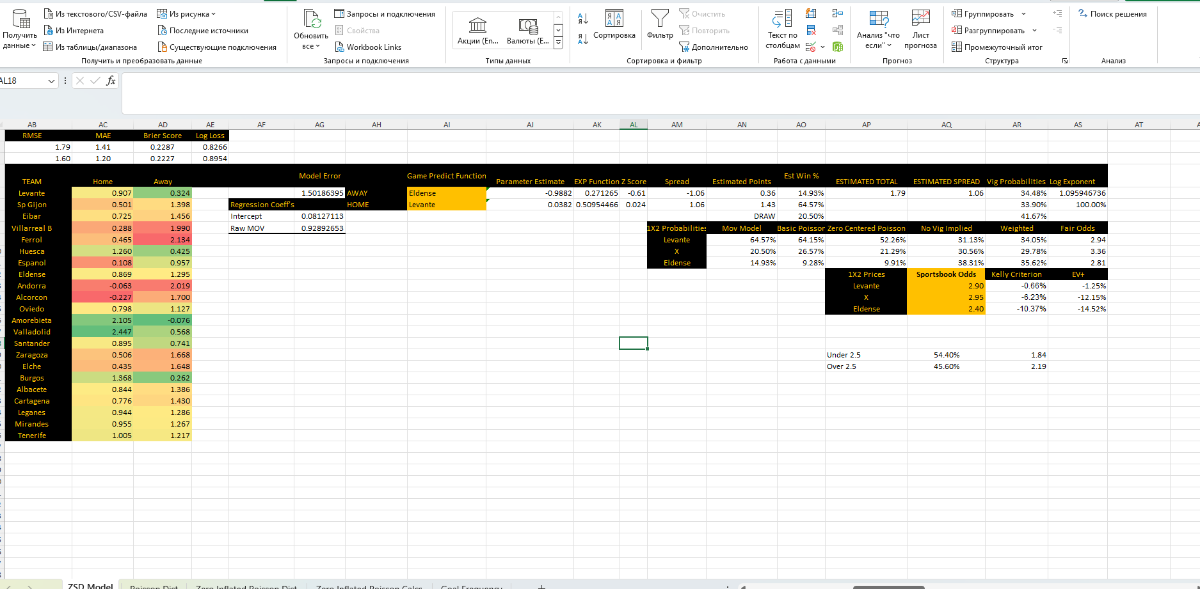
Task: Open the Goal Frequency sheet tab
Action: tap(470, 587)
